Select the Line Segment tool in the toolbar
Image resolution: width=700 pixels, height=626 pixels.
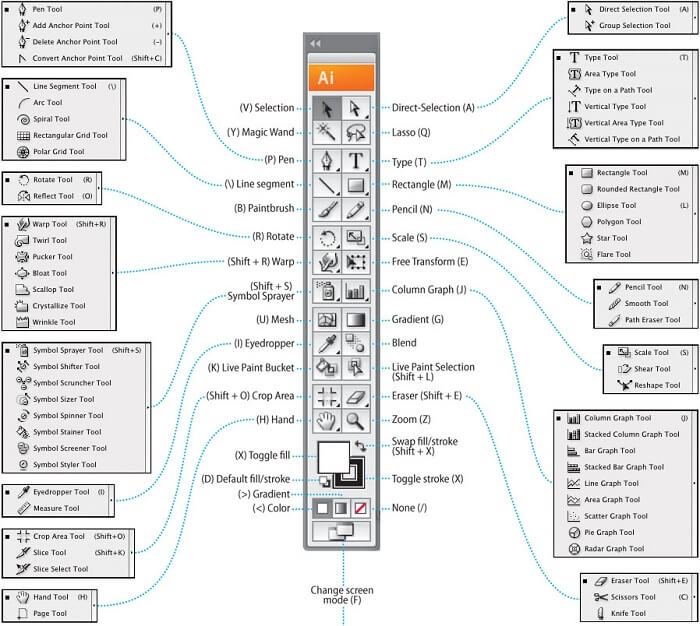327,185
